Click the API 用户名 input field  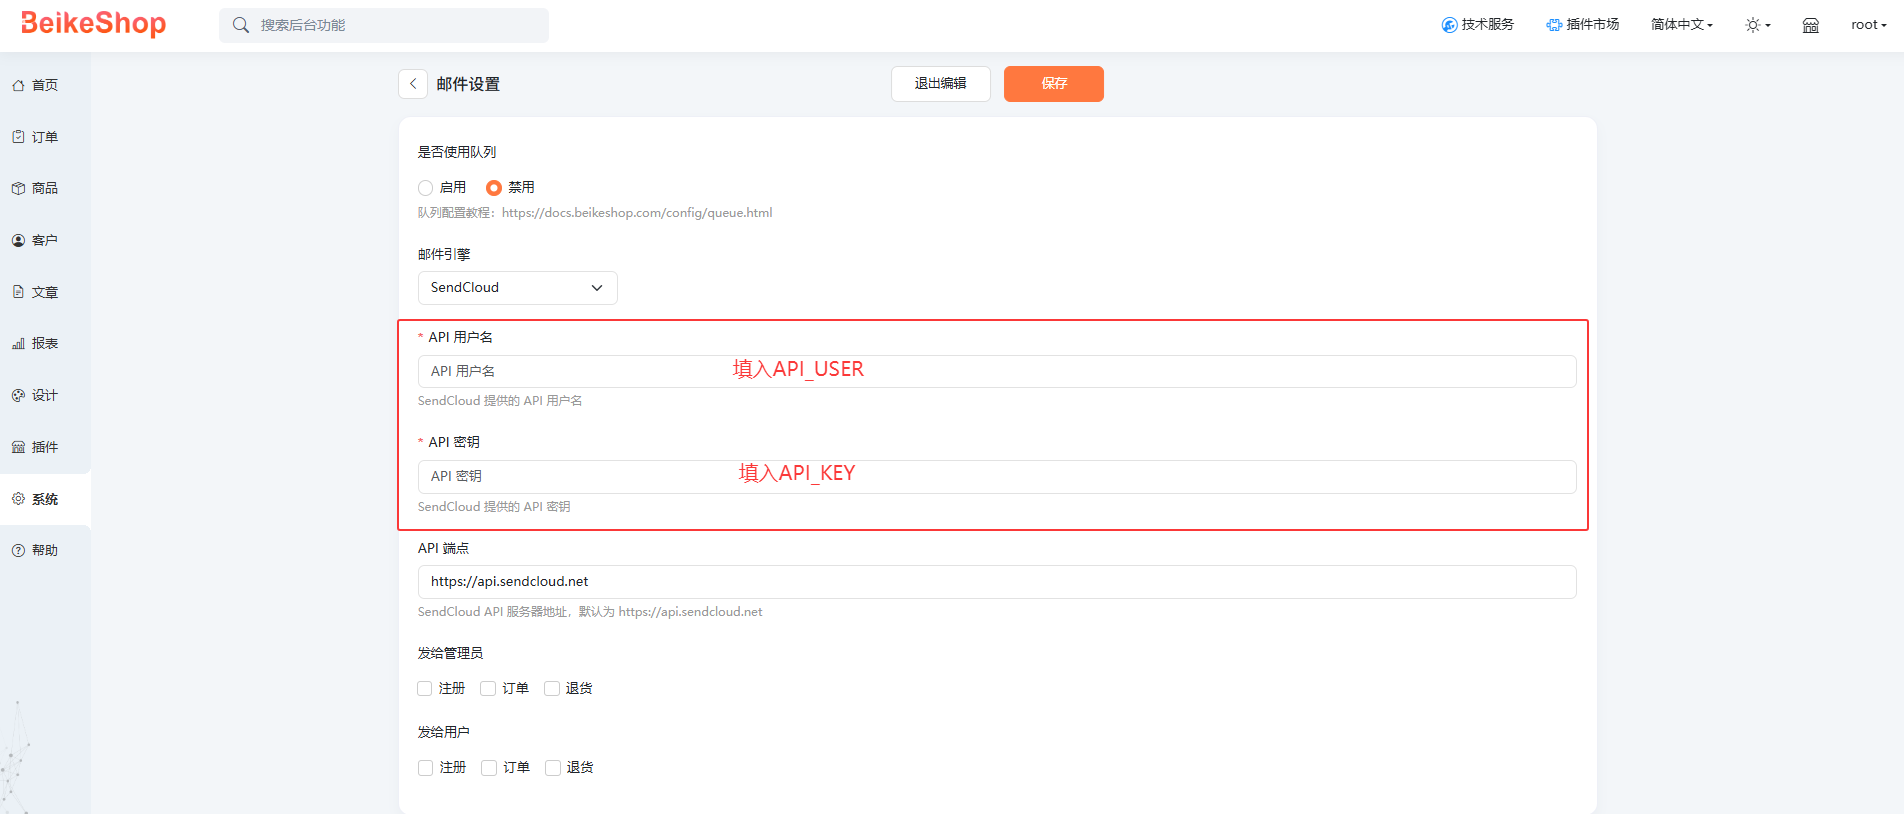click(996, 371)
